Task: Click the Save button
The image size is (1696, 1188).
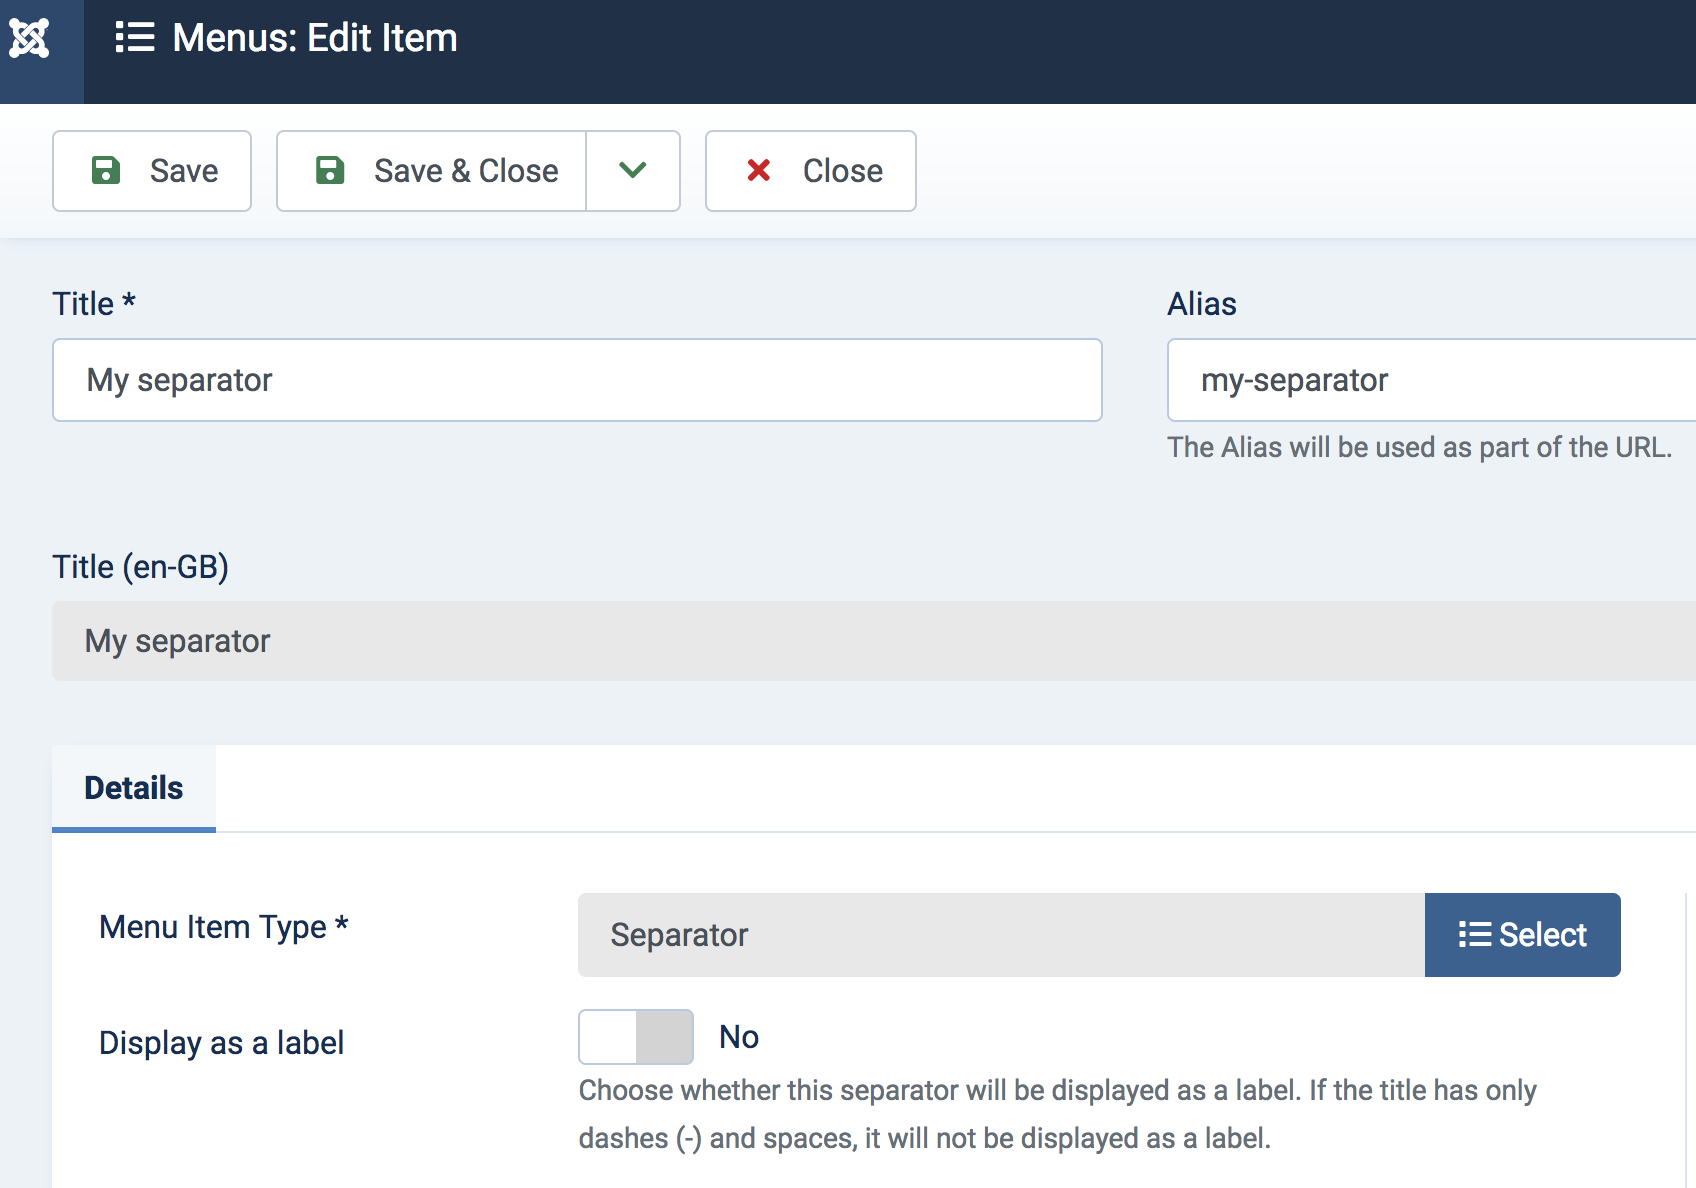Action: pos(152,171)
